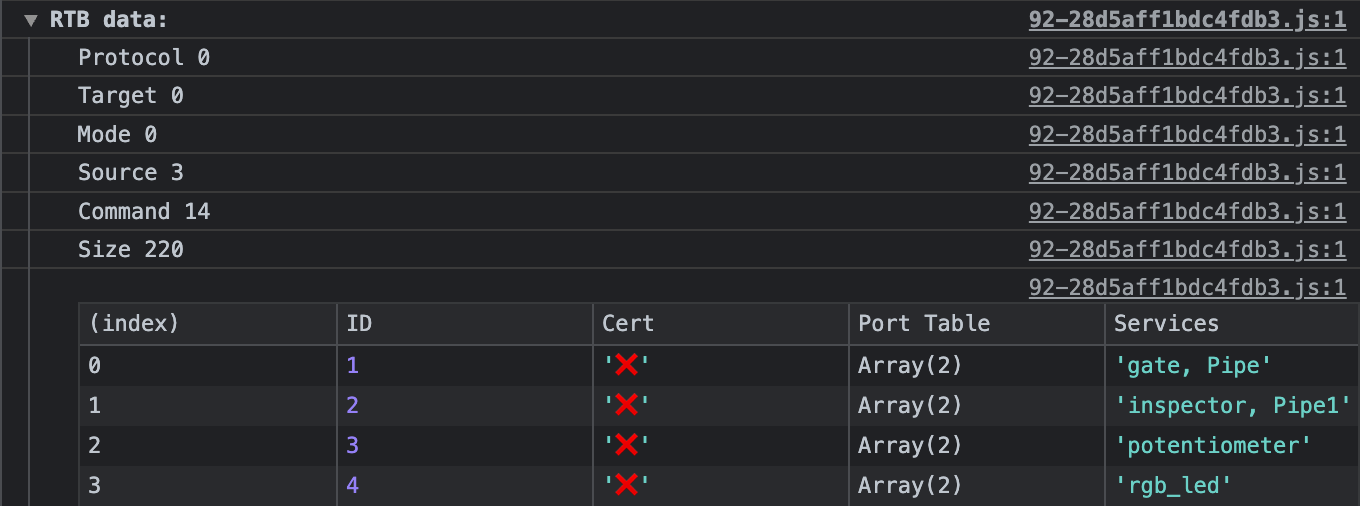Sort table by Services column header
1360x506 pixels.
coord(1166,324)
